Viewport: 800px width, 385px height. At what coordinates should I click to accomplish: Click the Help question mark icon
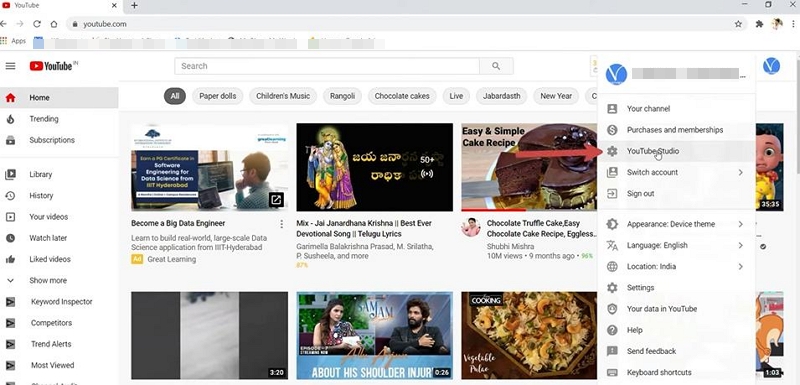pos(612,330)
